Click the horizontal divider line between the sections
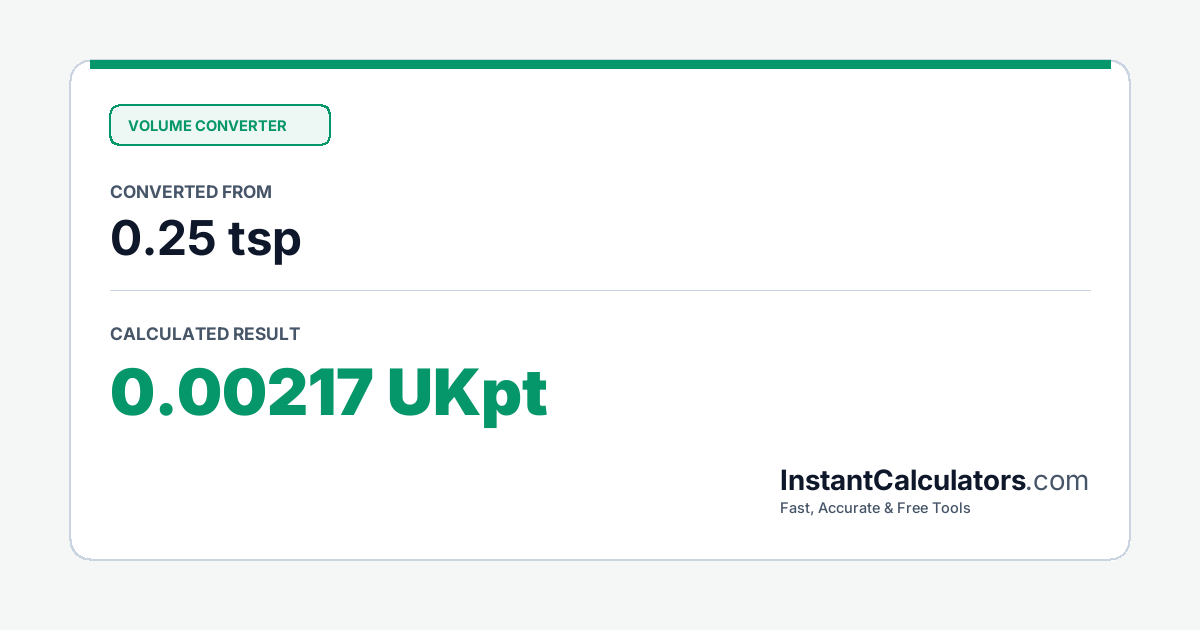1200x630 pixels. click(x=600, y=290)
